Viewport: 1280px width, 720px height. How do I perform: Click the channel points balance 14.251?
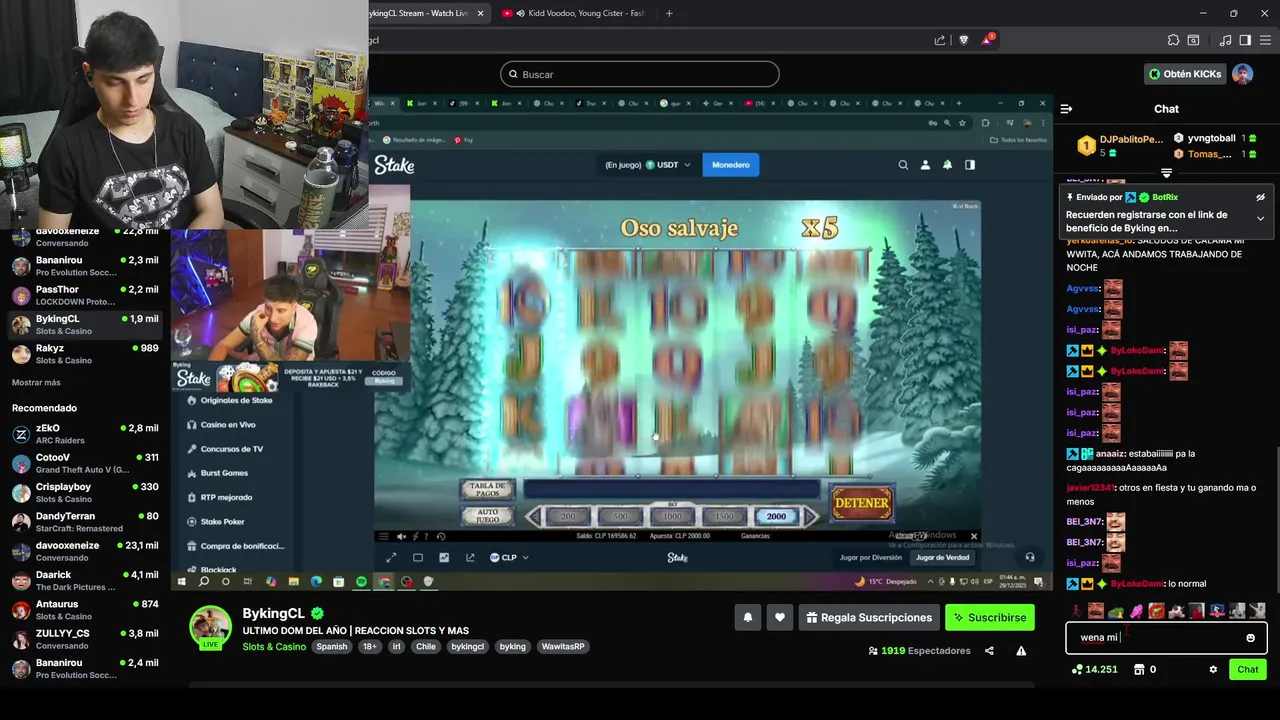[x=1094, y=670]
